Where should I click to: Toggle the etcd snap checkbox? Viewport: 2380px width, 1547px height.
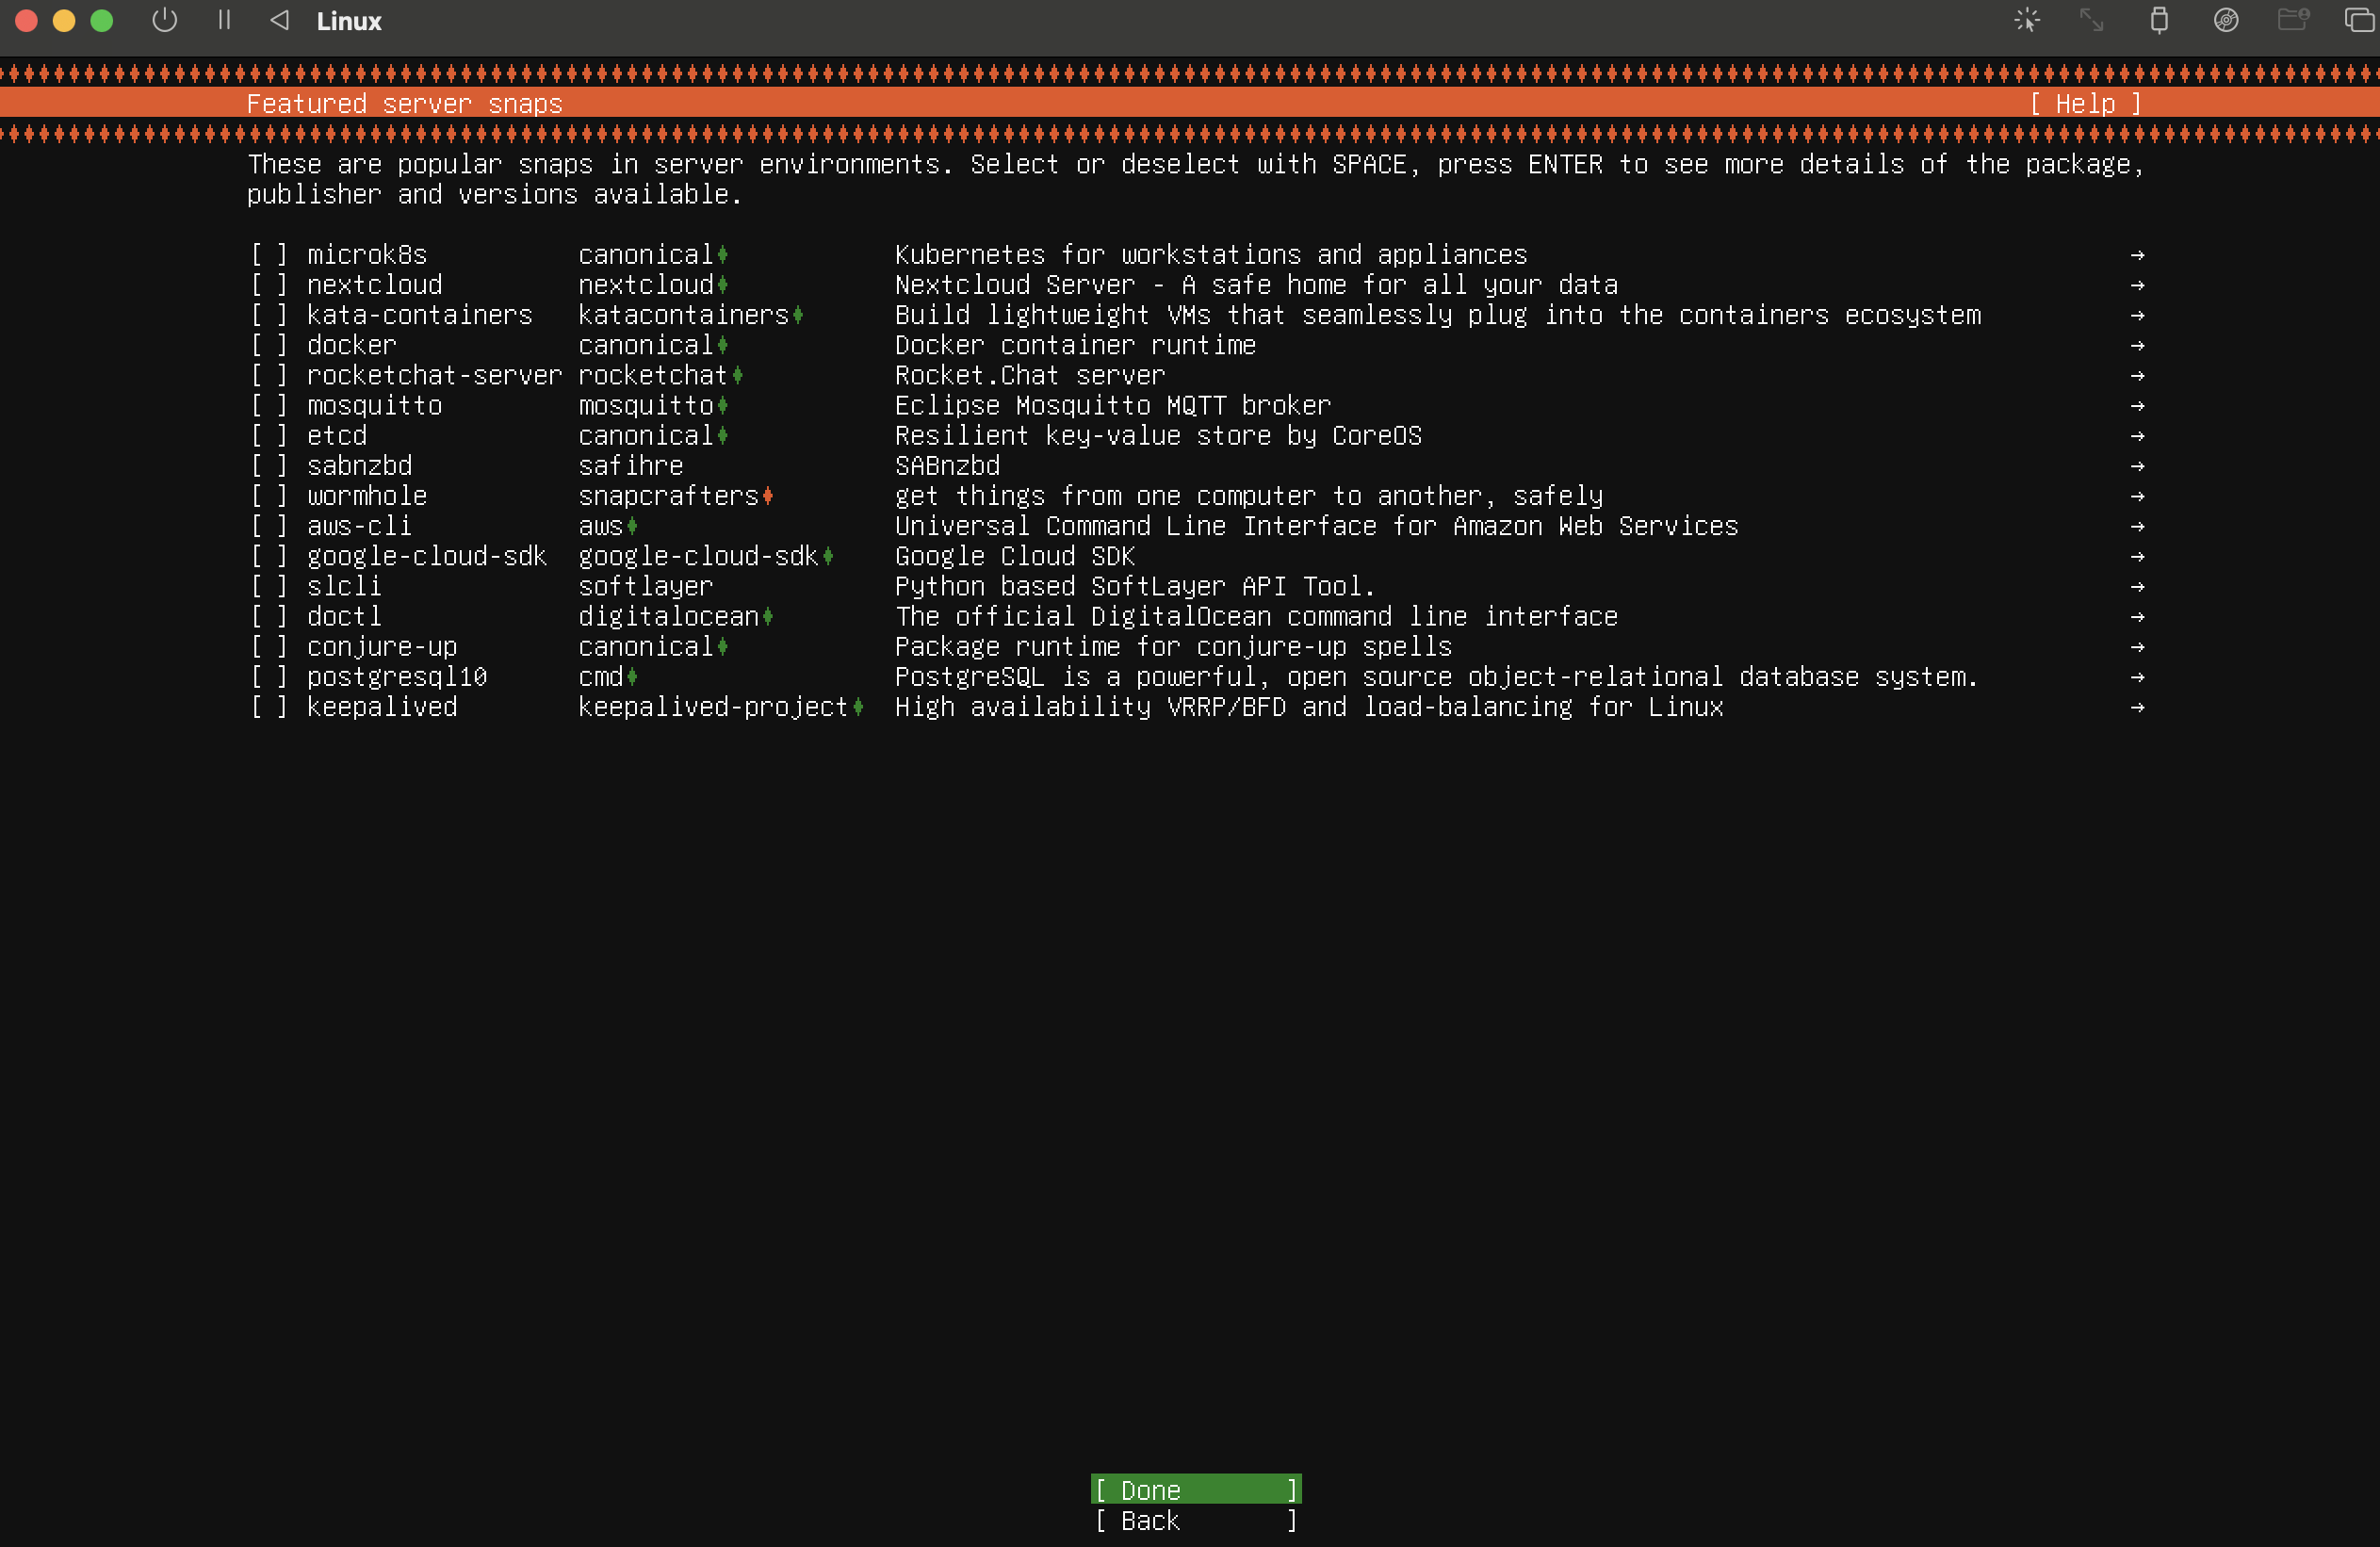point(269,436)
